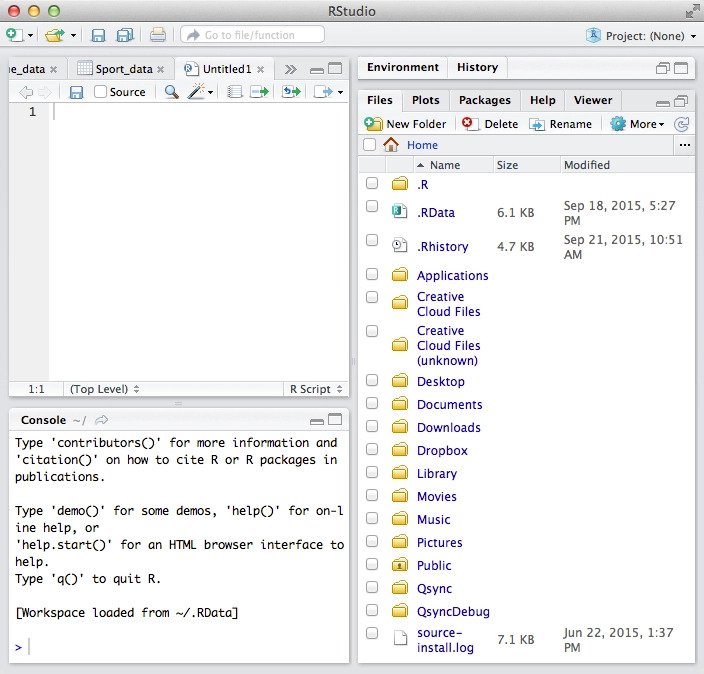
Task: Click the compile notebook icon
Action: point(234,92)
